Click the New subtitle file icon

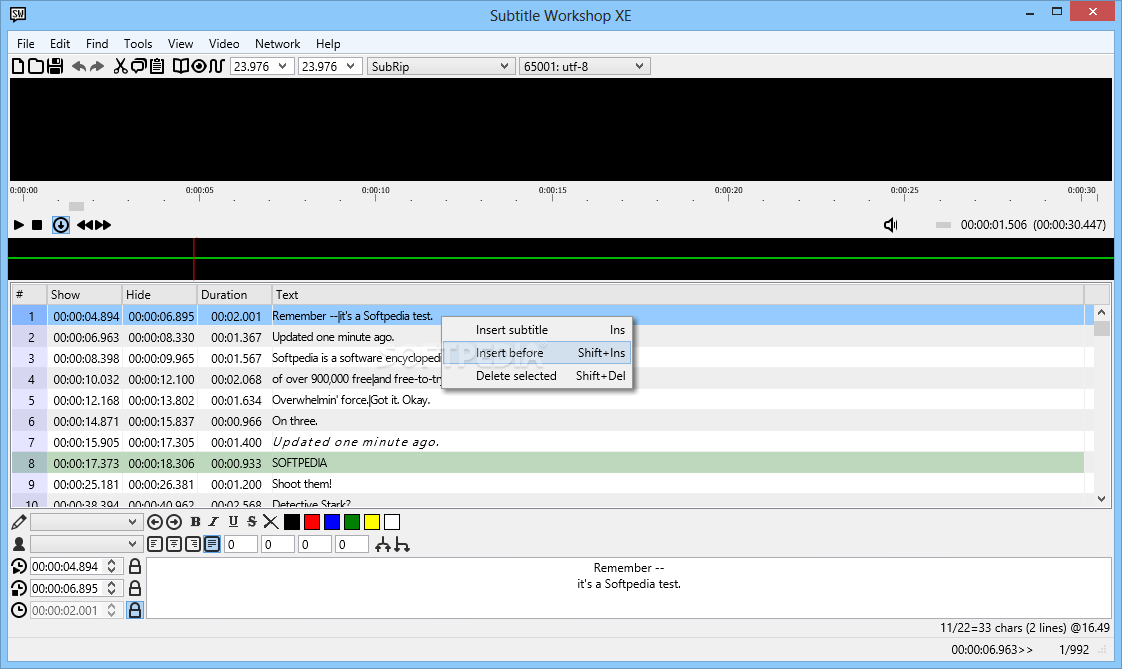18,67
